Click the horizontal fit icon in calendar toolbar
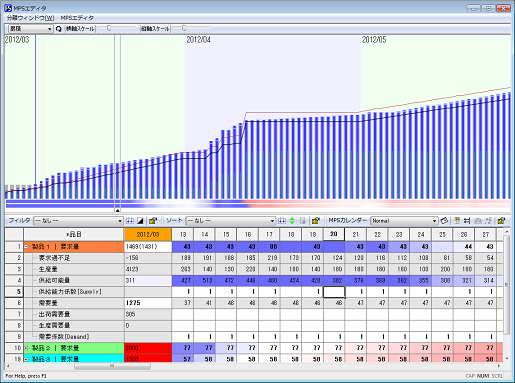Image resolution: width=515 pixels, height=383 pixels. [x=467, y=221]
